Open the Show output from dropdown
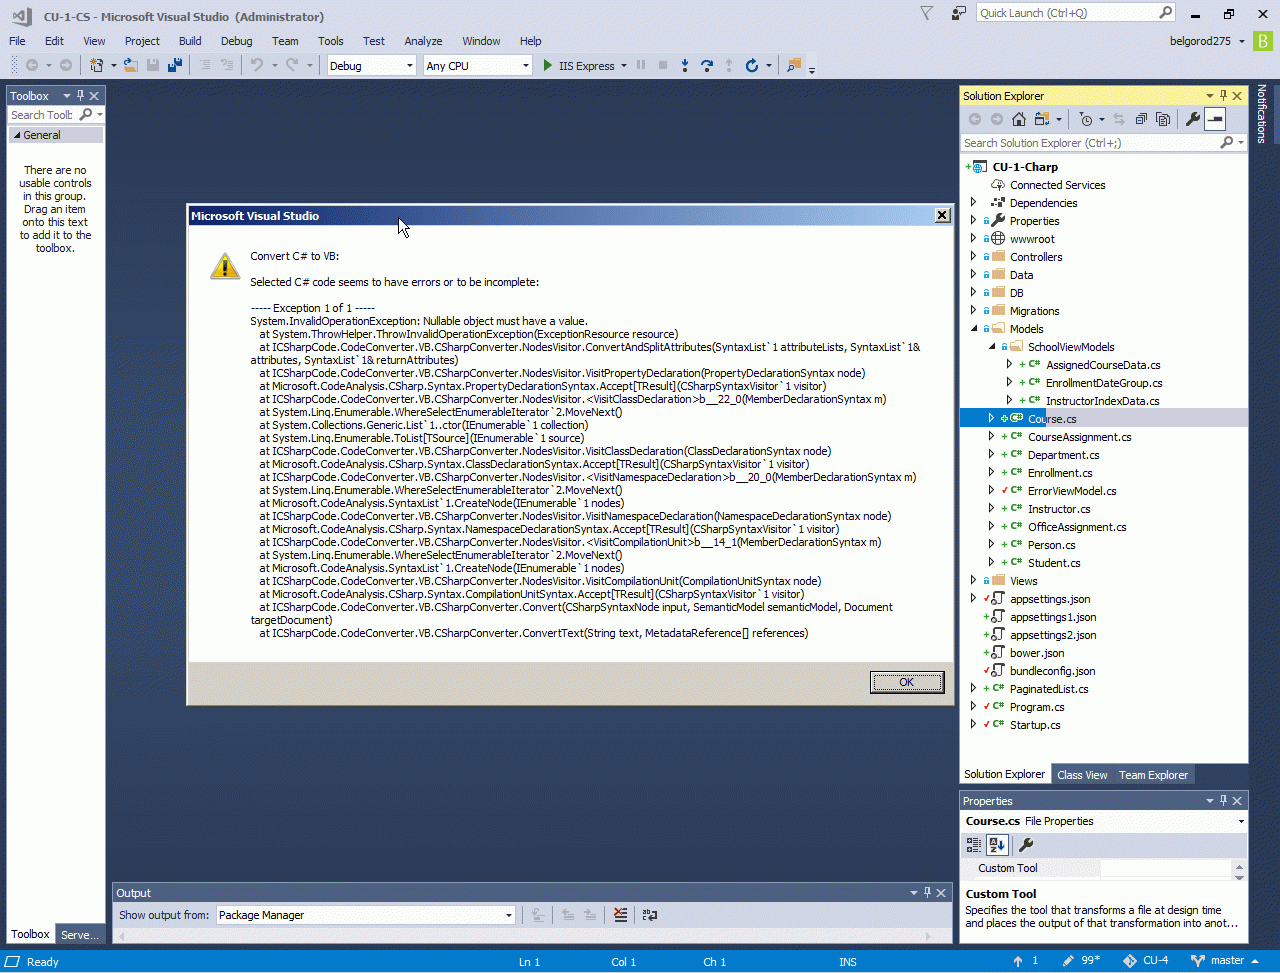The image size is (1280, 973). pyautogui.click(x=365, y=915)
